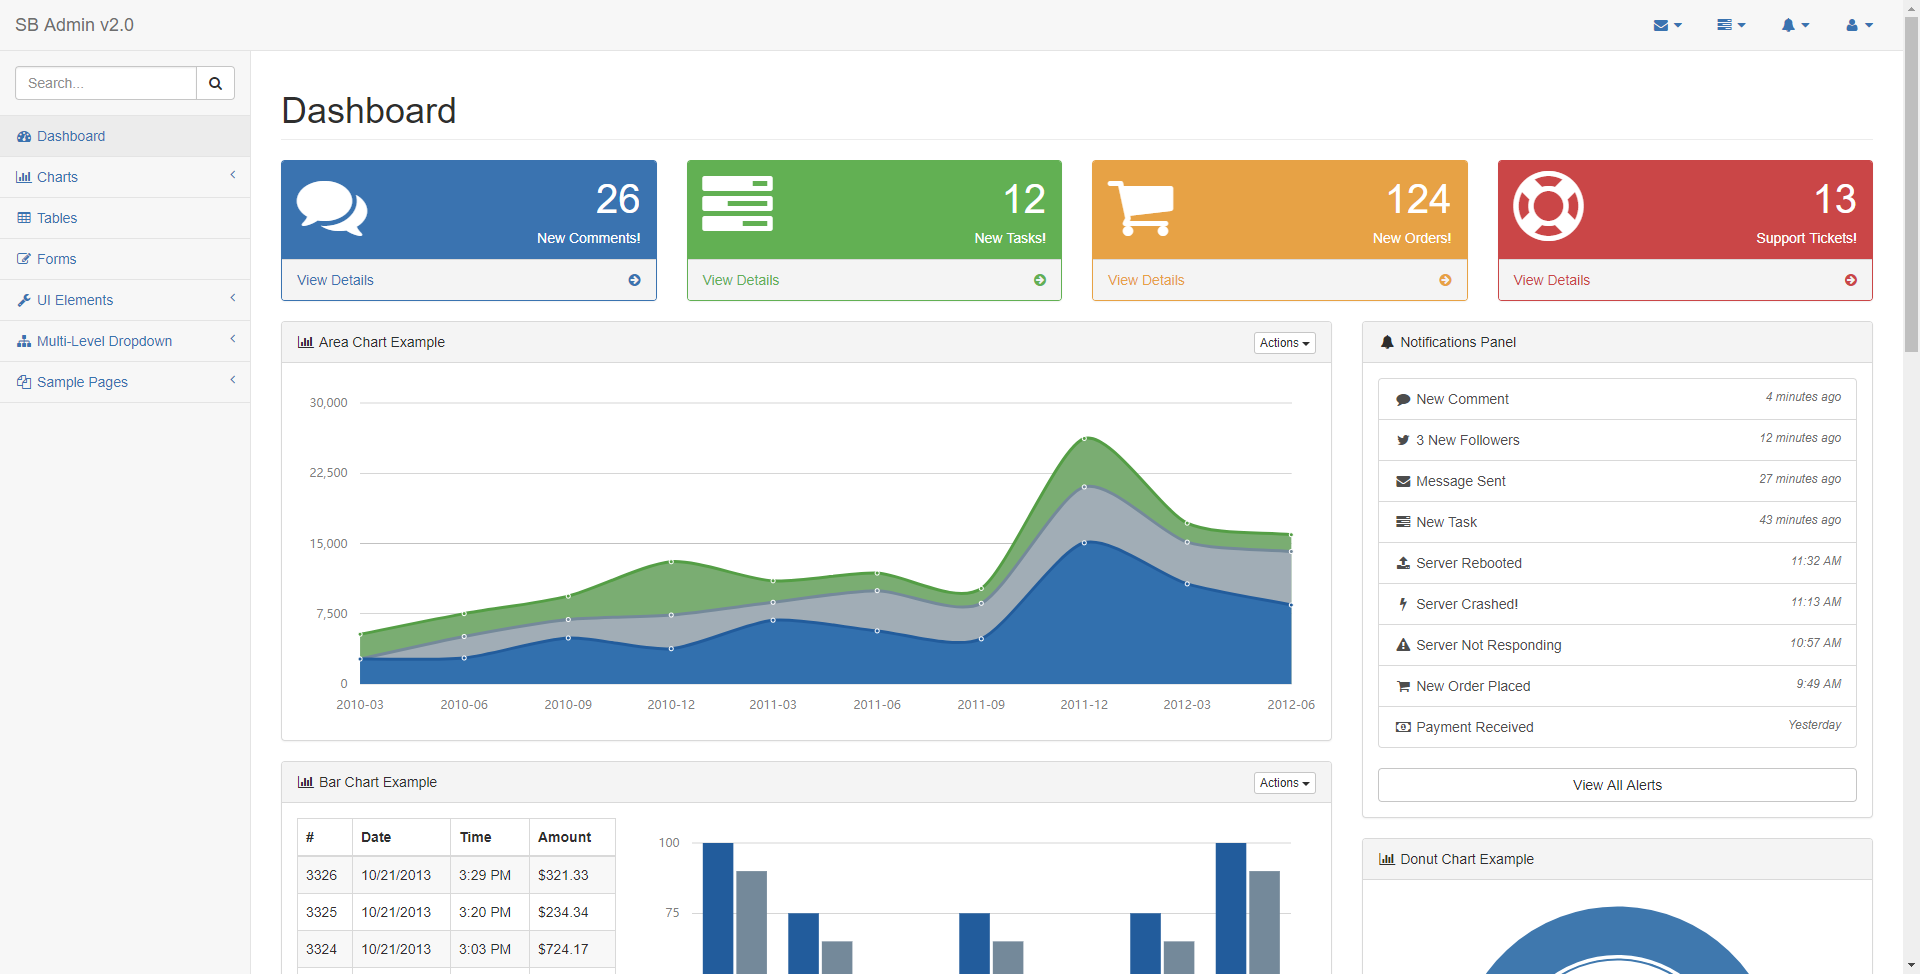Screen dimensions: 1920x974
Task: Expand the Charts sidebar menu
Action: 125,177
